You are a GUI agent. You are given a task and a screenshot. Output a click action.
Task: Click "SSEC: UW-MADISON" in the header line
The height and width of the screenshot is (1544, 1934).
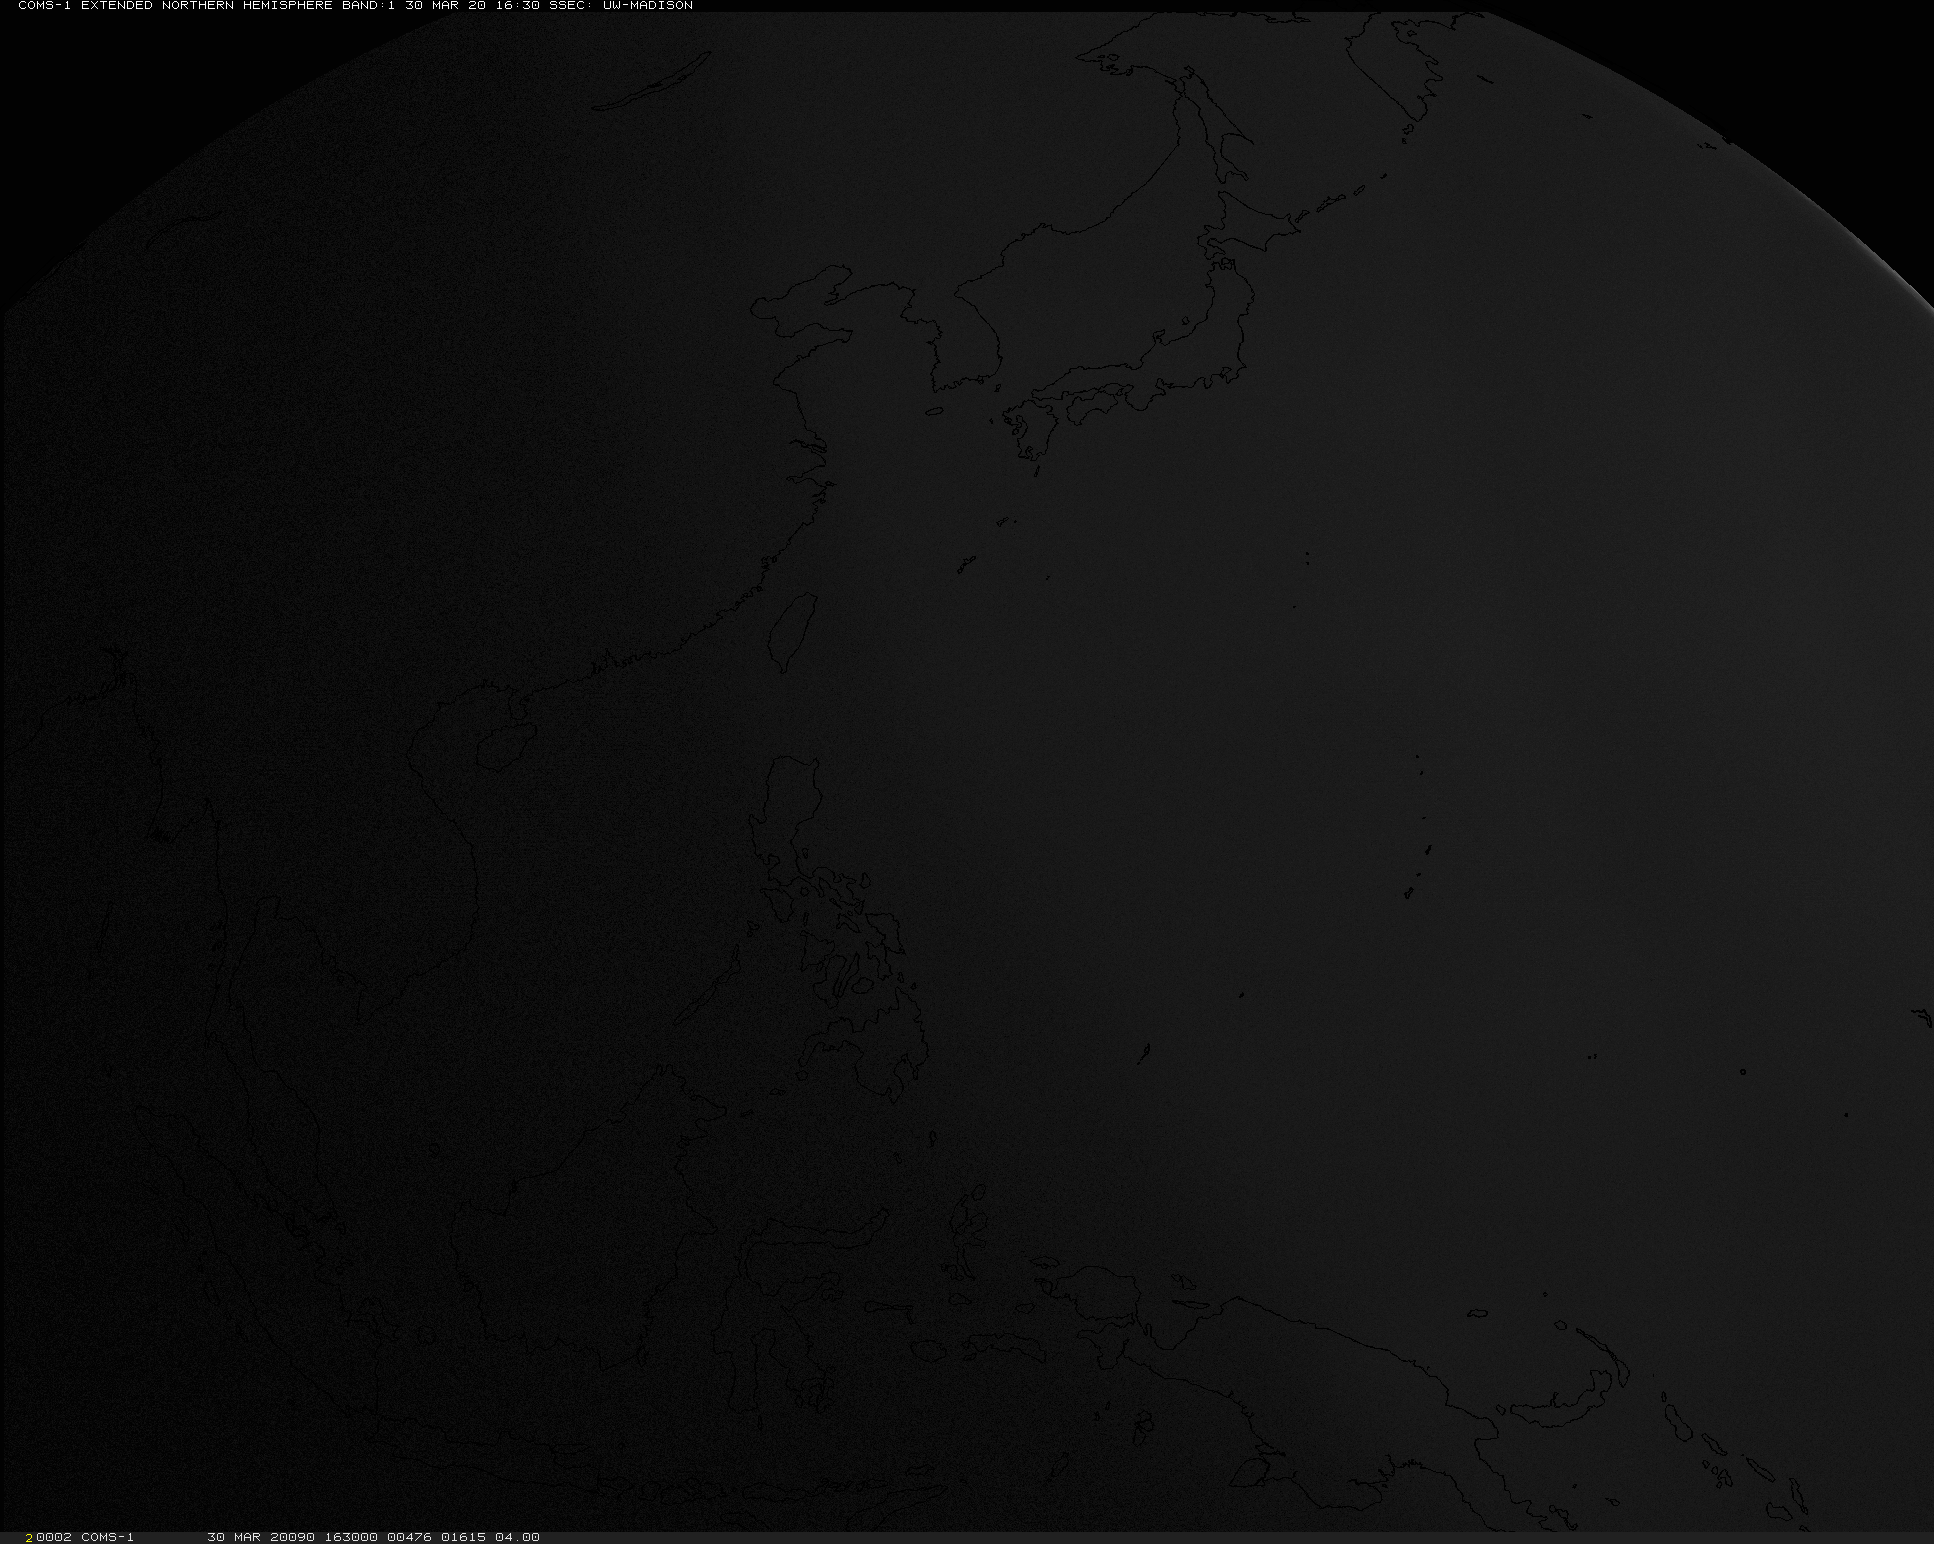(621, 6)
